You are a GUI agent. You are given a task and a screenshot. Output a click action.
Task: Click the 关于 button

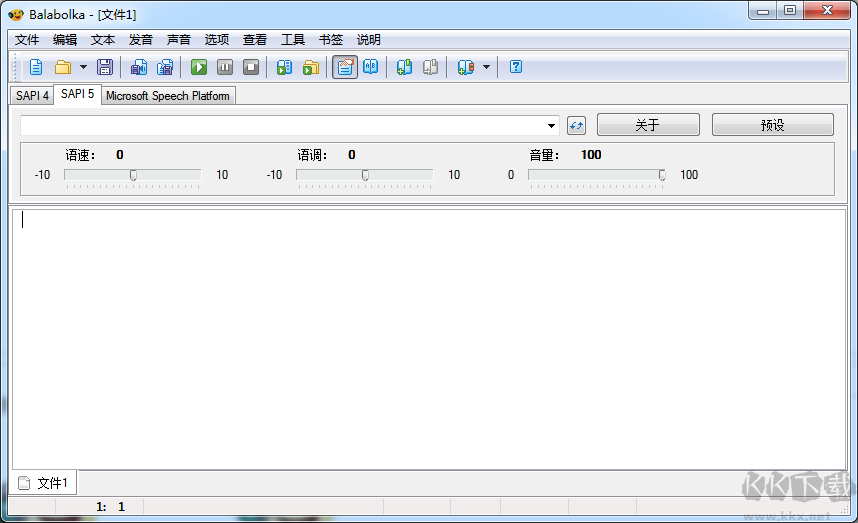[x=647, y=125]
